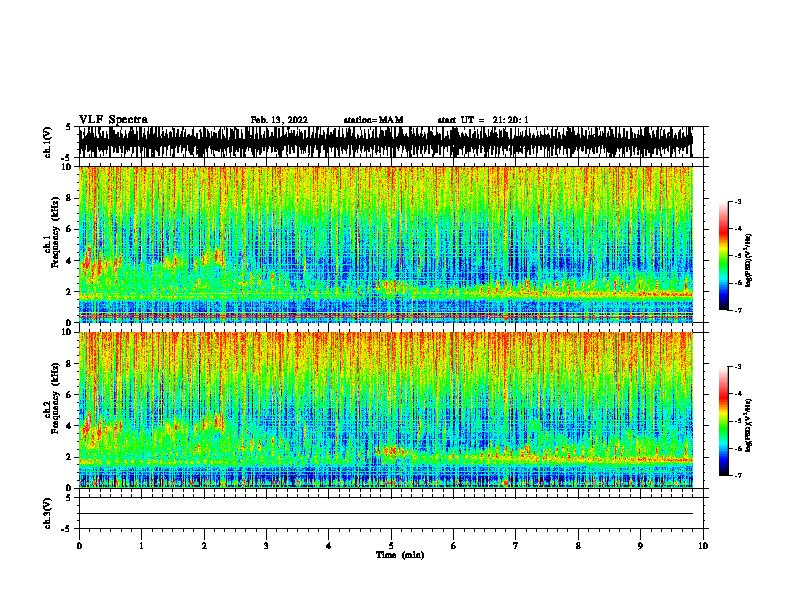
Task: Click the flat ch.3 voltage line
Action: click(386, 514)
